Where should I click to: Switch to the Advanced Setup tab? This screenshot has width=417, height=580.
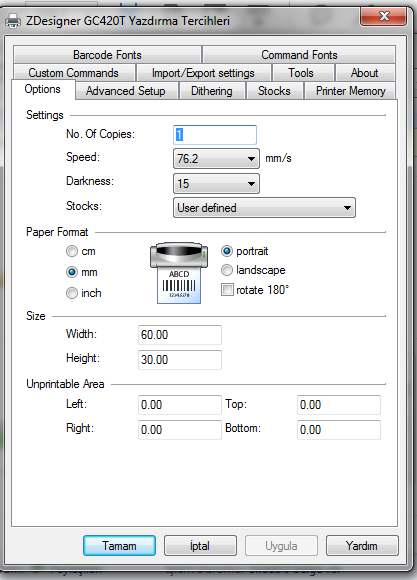point(126,91)
